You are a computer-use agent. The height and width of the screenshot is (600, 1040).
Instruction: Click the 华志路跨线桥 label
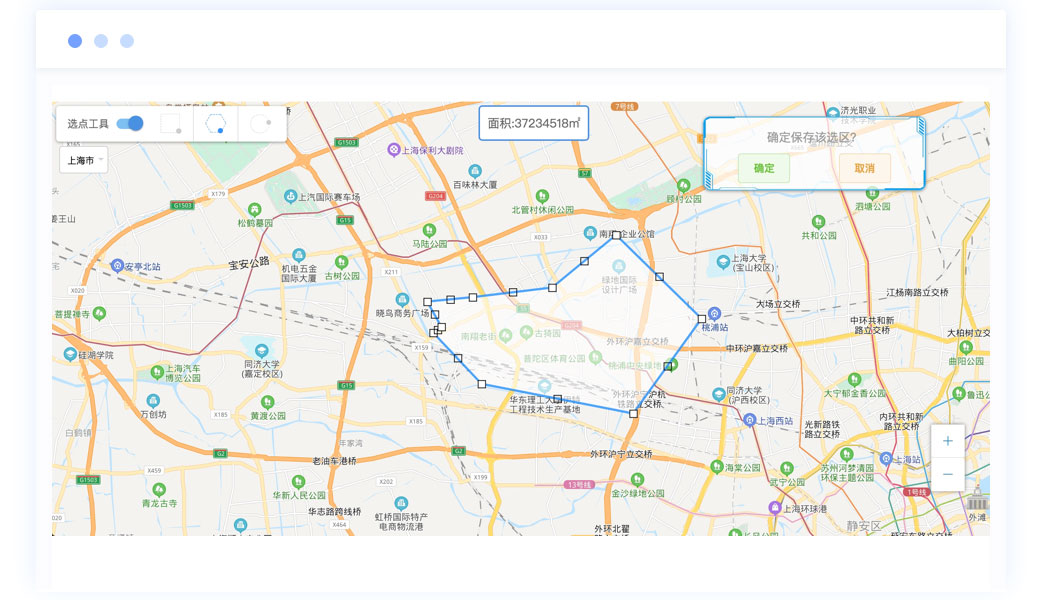335,512
